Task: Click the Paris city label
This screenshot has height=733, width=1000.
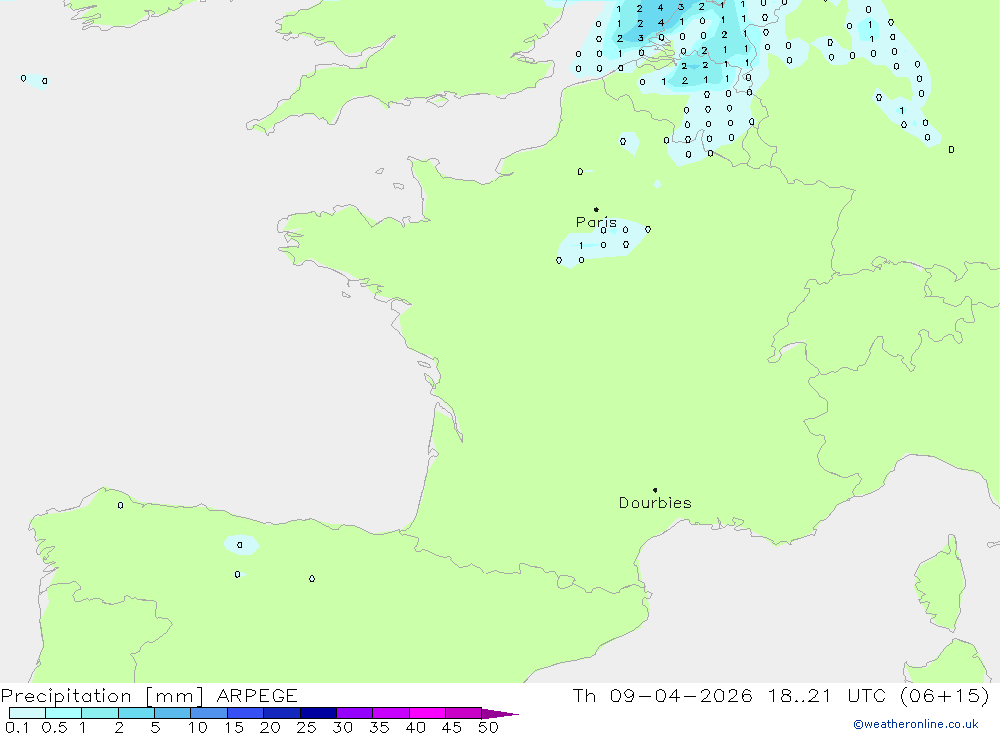Action: pos(596,222)
